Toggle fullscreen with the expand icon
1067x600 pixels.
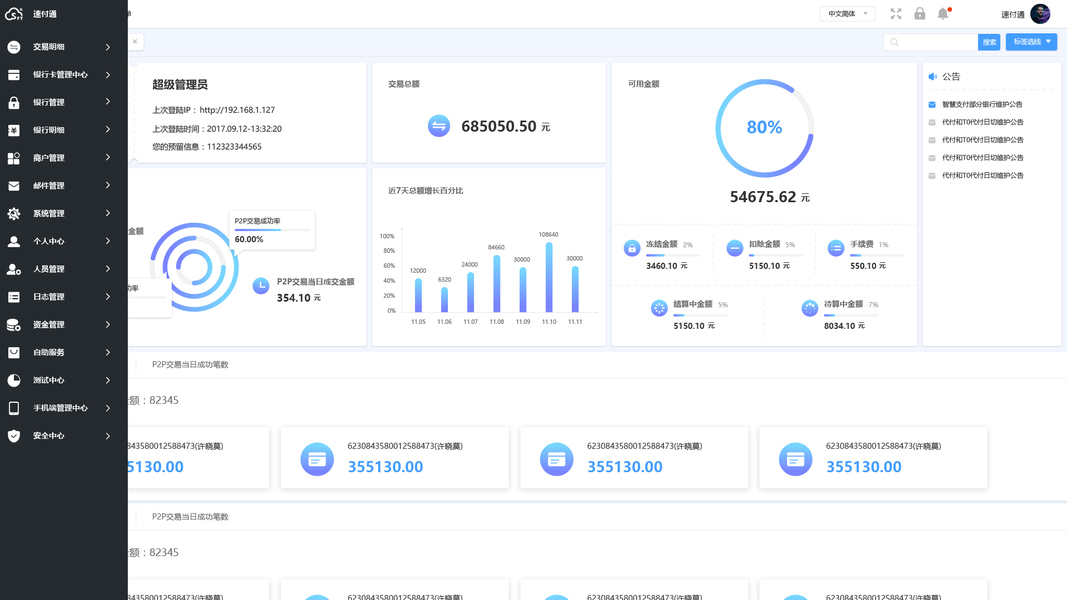(896, 14)
